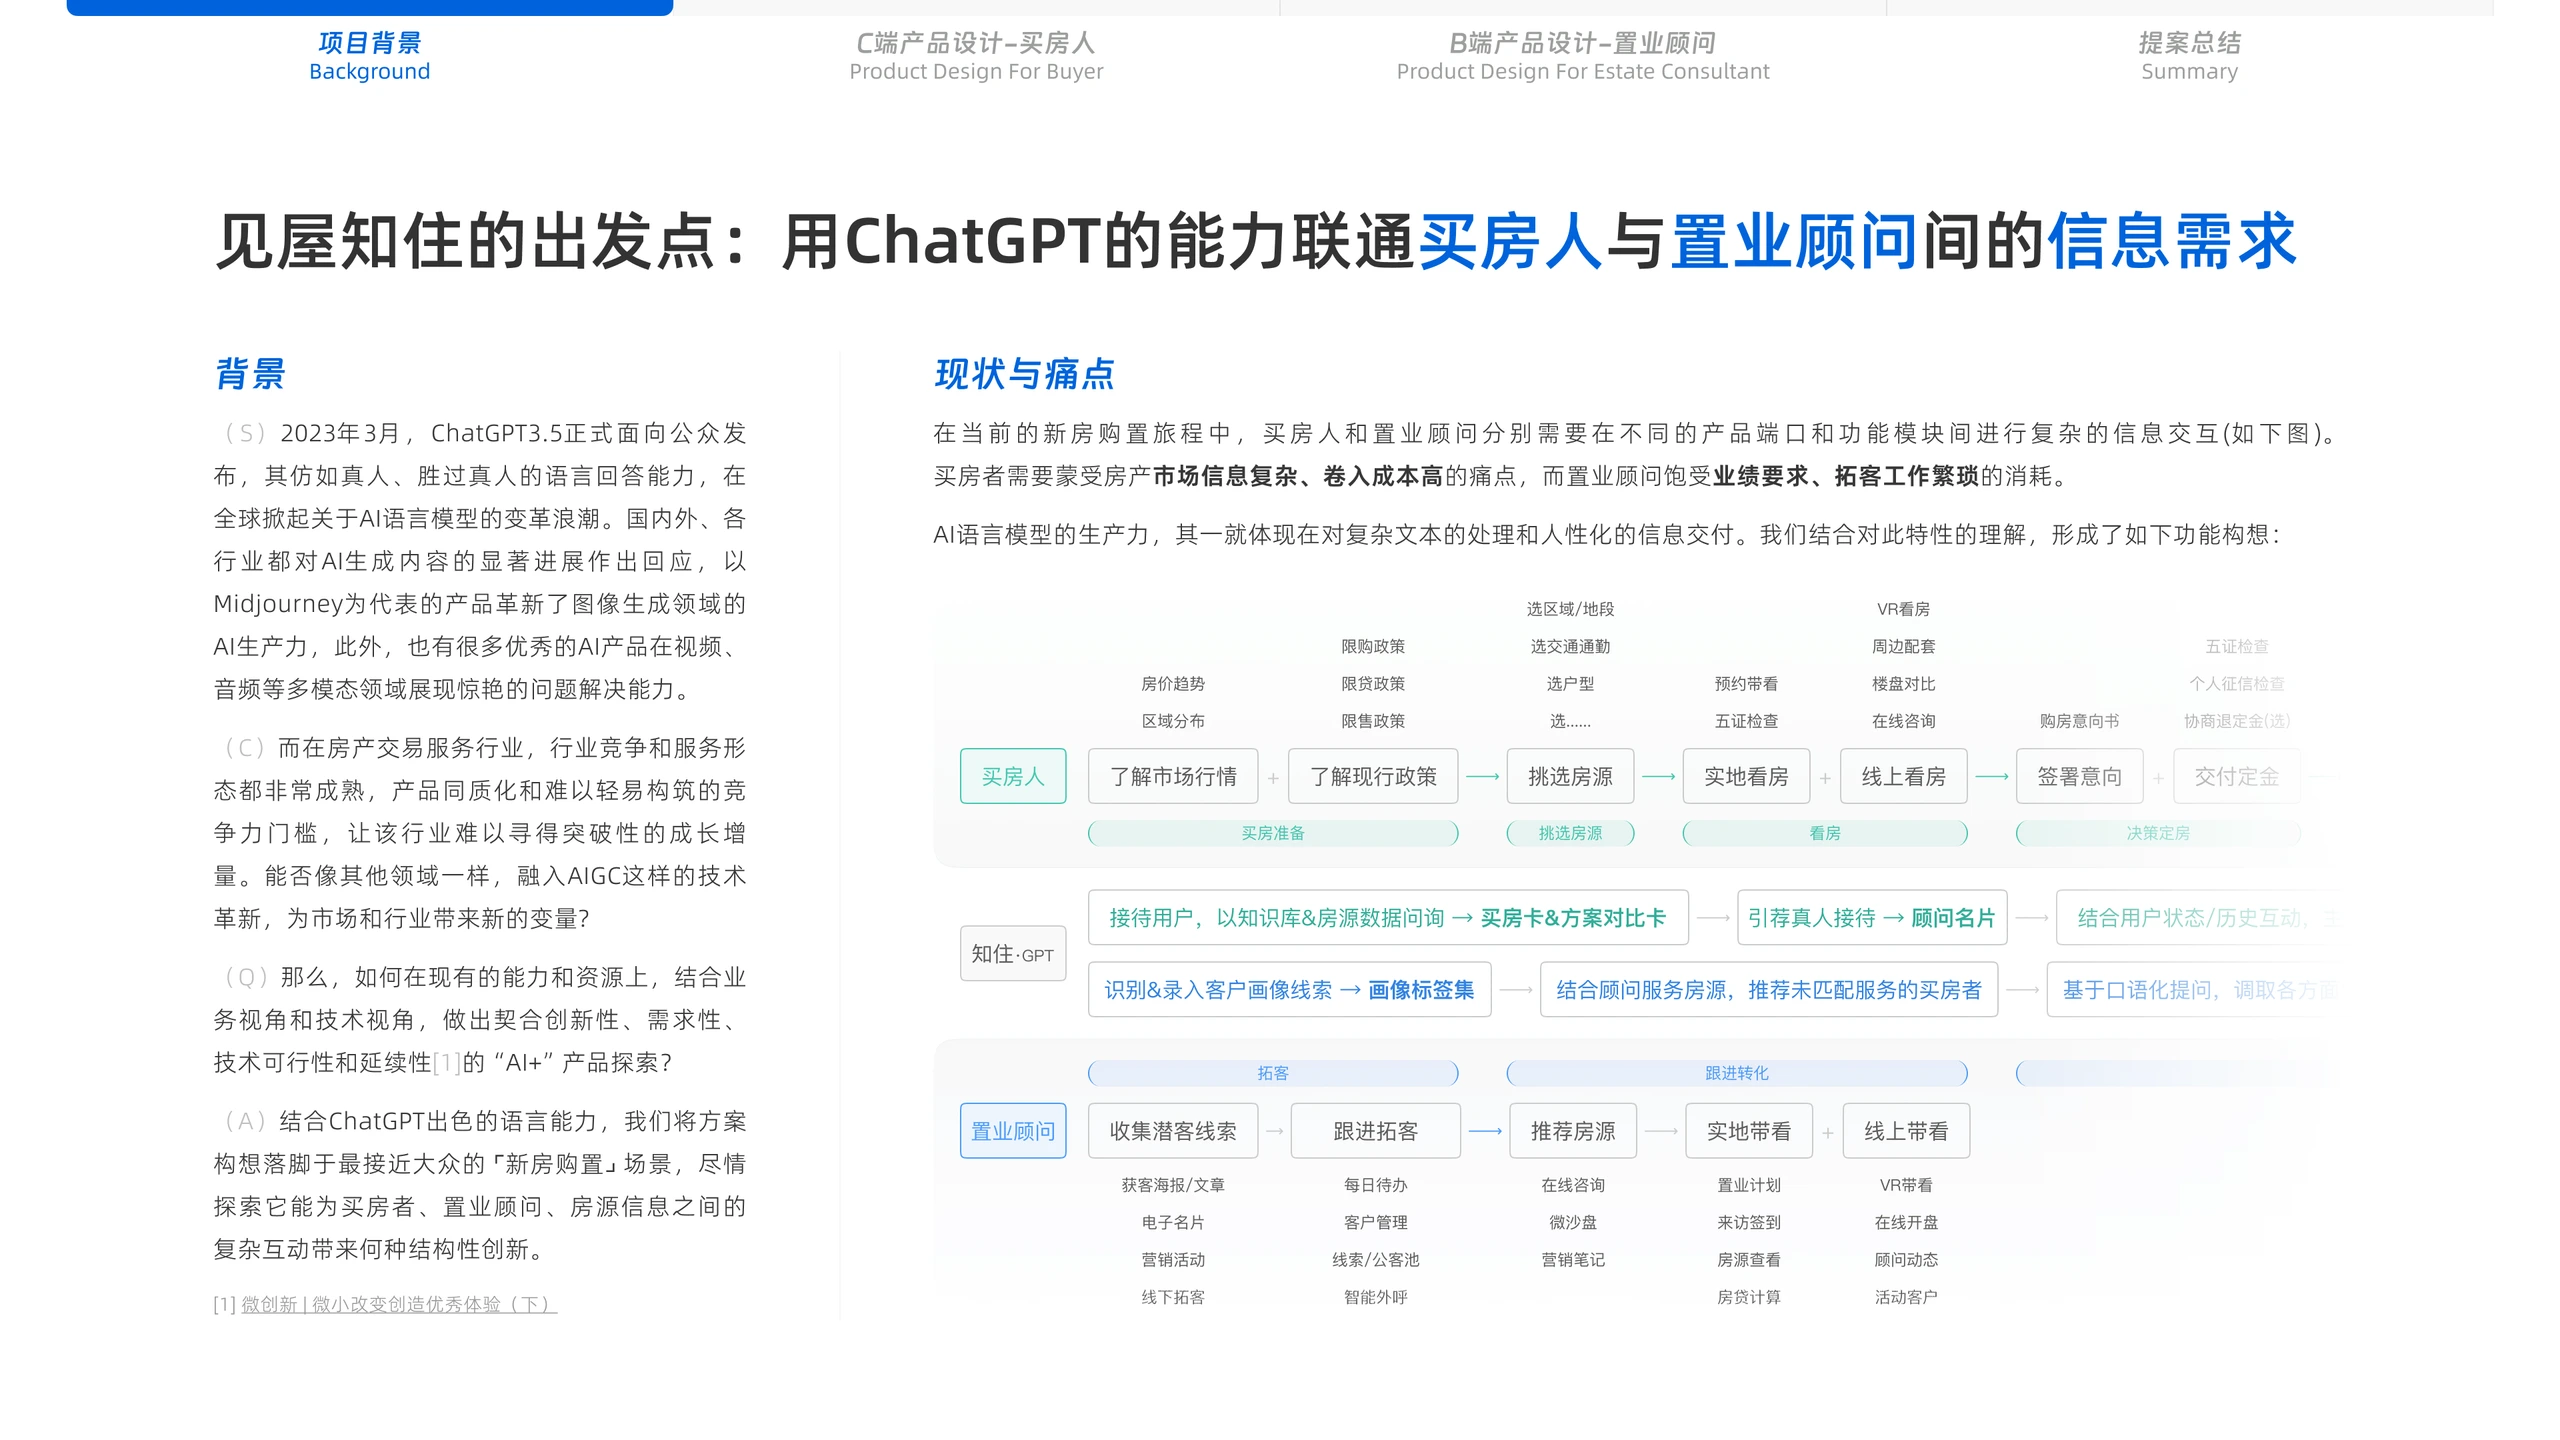Select the 了解现行政策 step box
2560x1440 pixels.
point(1373,776)
